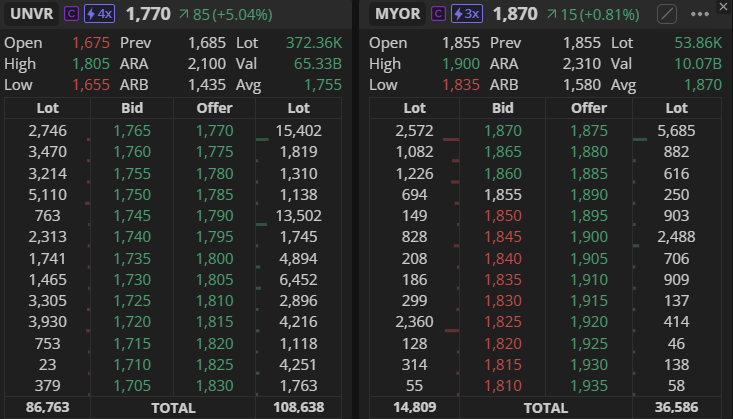
Task: Click UNVR total bid lot 86,763
Action: (47, 407)
